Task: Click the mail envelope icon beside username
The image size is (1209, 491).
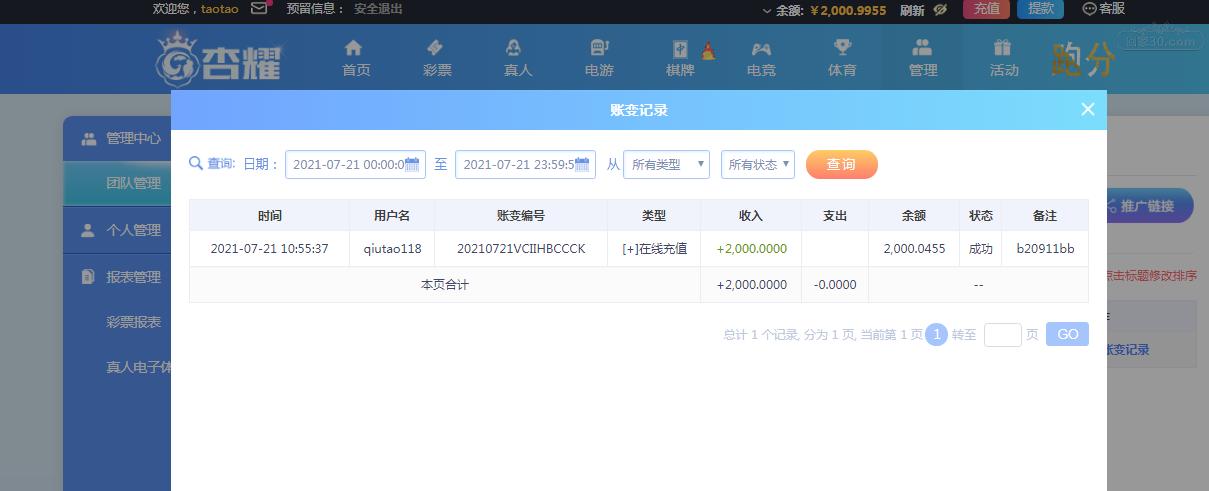Action: (x=259, y=9)
